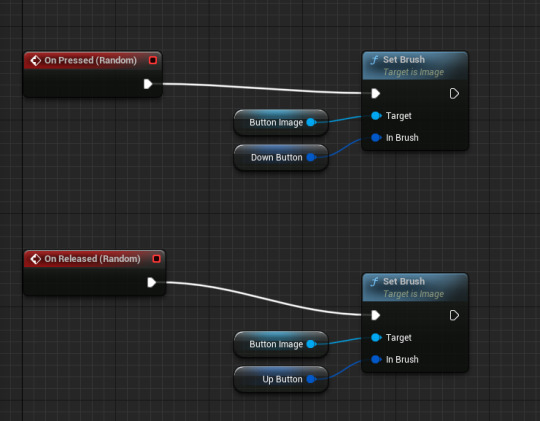Click Target pin on upper Set Brush
The height and width of the screenshot is (421, 540).
376,116
